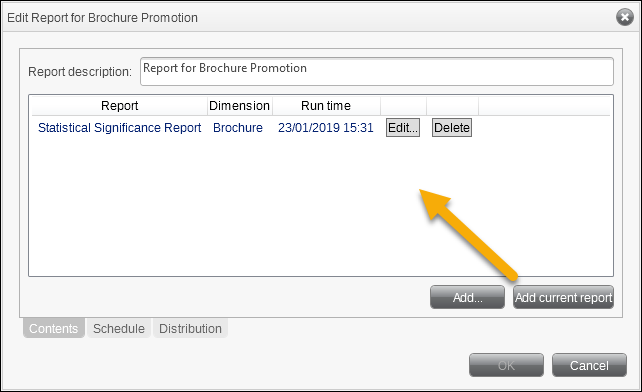642x392 pixels.
Task: Click the run time 23/01/2019 15:31
Action: (x=326, y=128)
